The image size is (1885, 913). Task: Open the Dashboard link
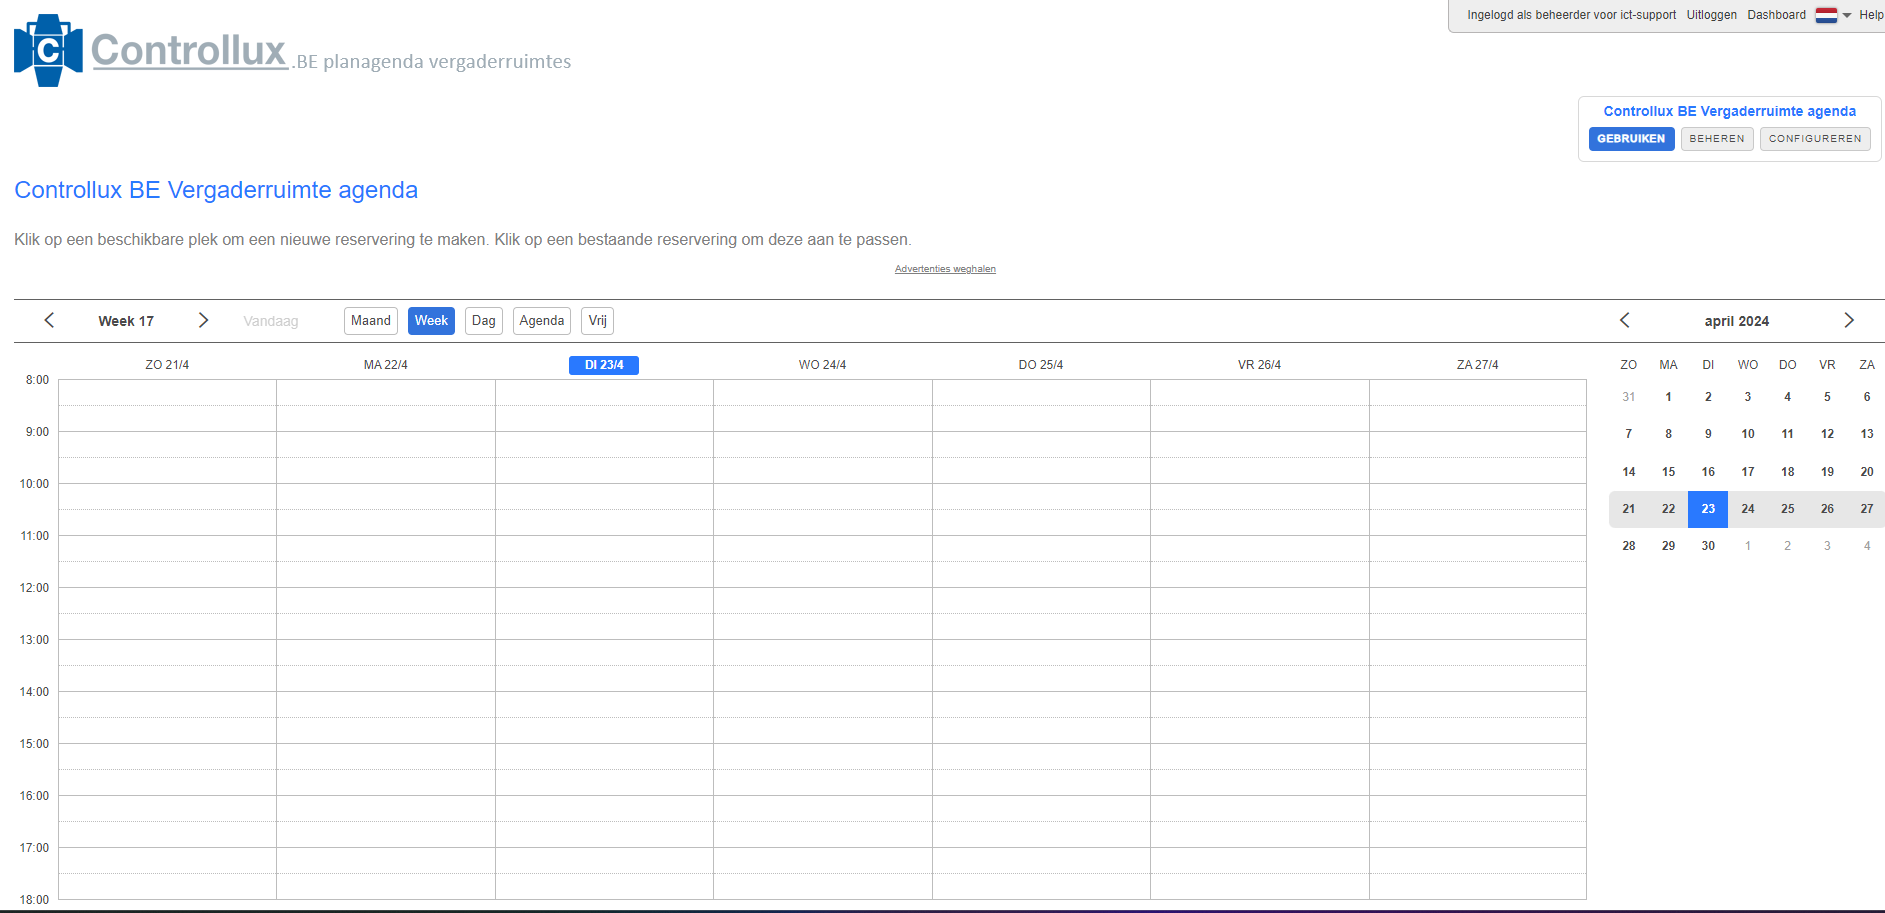click(x=1776, y=15)
